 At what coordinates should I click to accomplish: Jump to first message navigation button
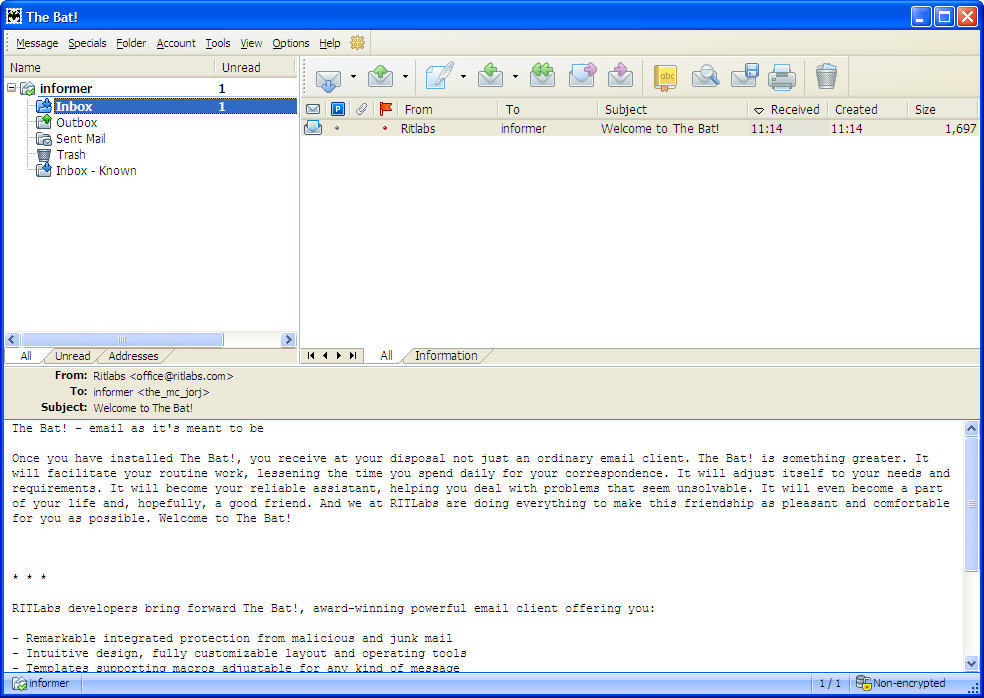click(311, 355)
